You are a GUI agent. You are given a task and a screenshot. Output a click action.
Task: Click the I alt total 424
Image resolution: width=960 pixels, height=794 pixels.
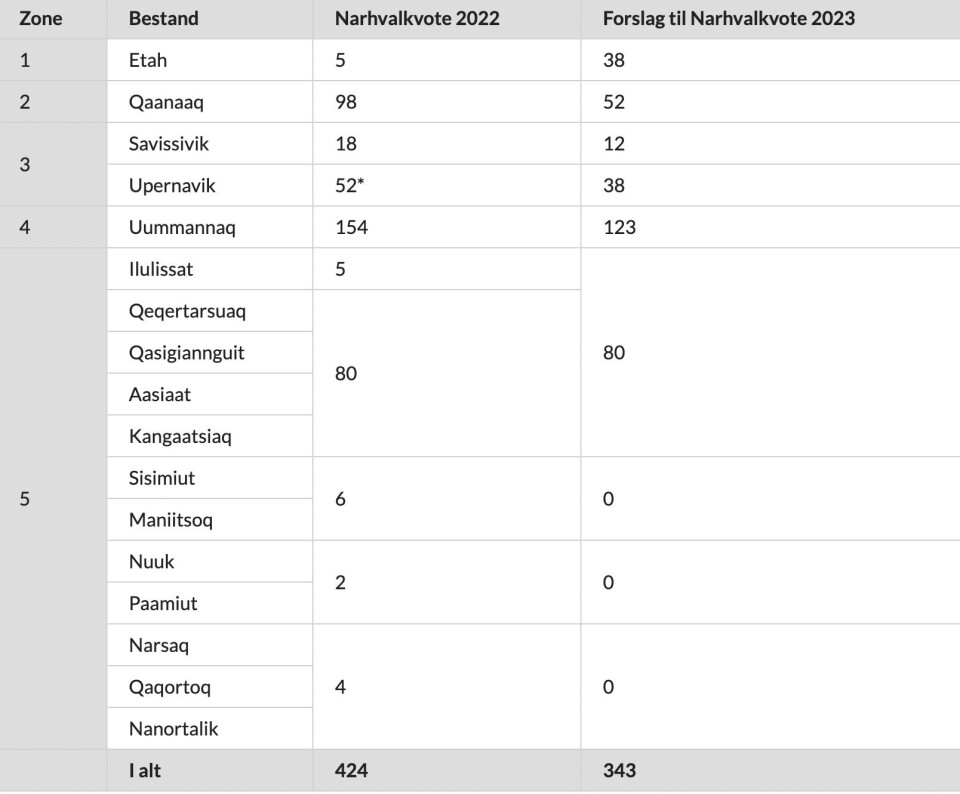point(351,771)
